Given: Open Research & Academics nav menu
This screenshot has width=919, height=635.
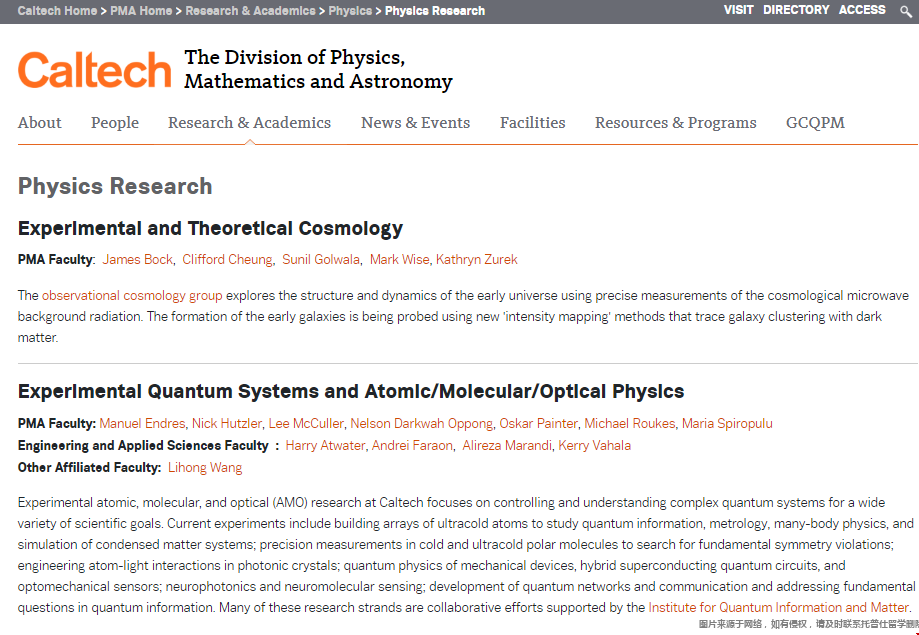Looking at the screenshot, I should tap(250, 123).
